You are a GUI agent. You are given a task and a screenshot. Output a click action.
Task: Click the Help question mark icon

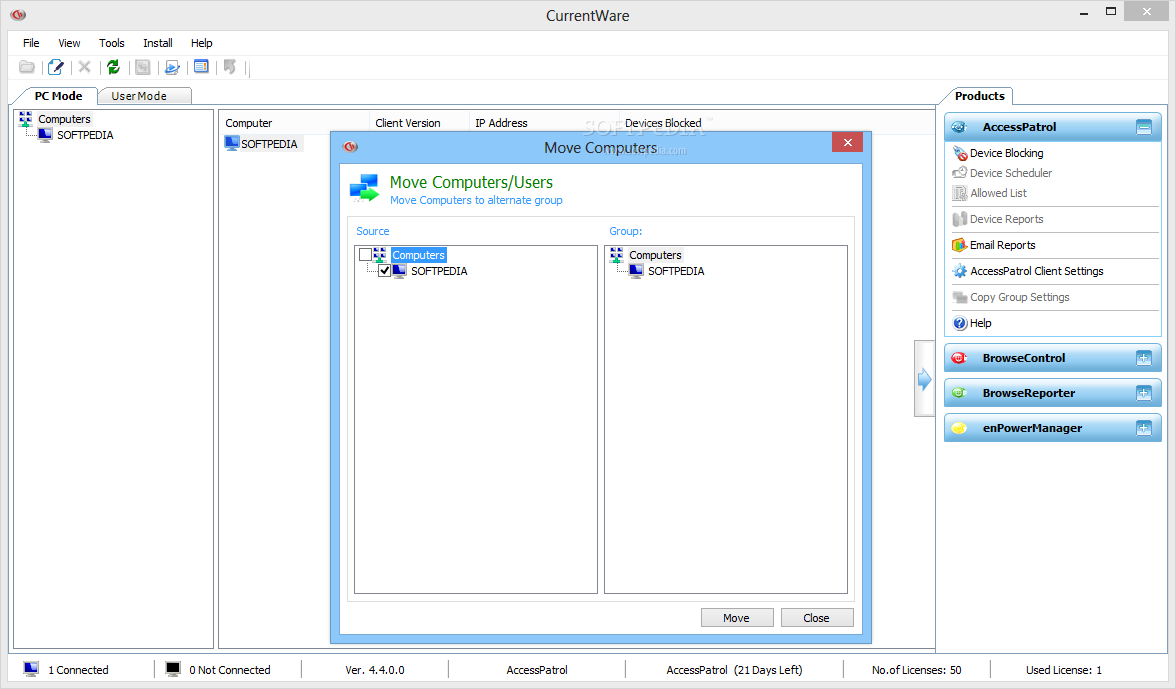pyautogui.click(x=959, y=323)
